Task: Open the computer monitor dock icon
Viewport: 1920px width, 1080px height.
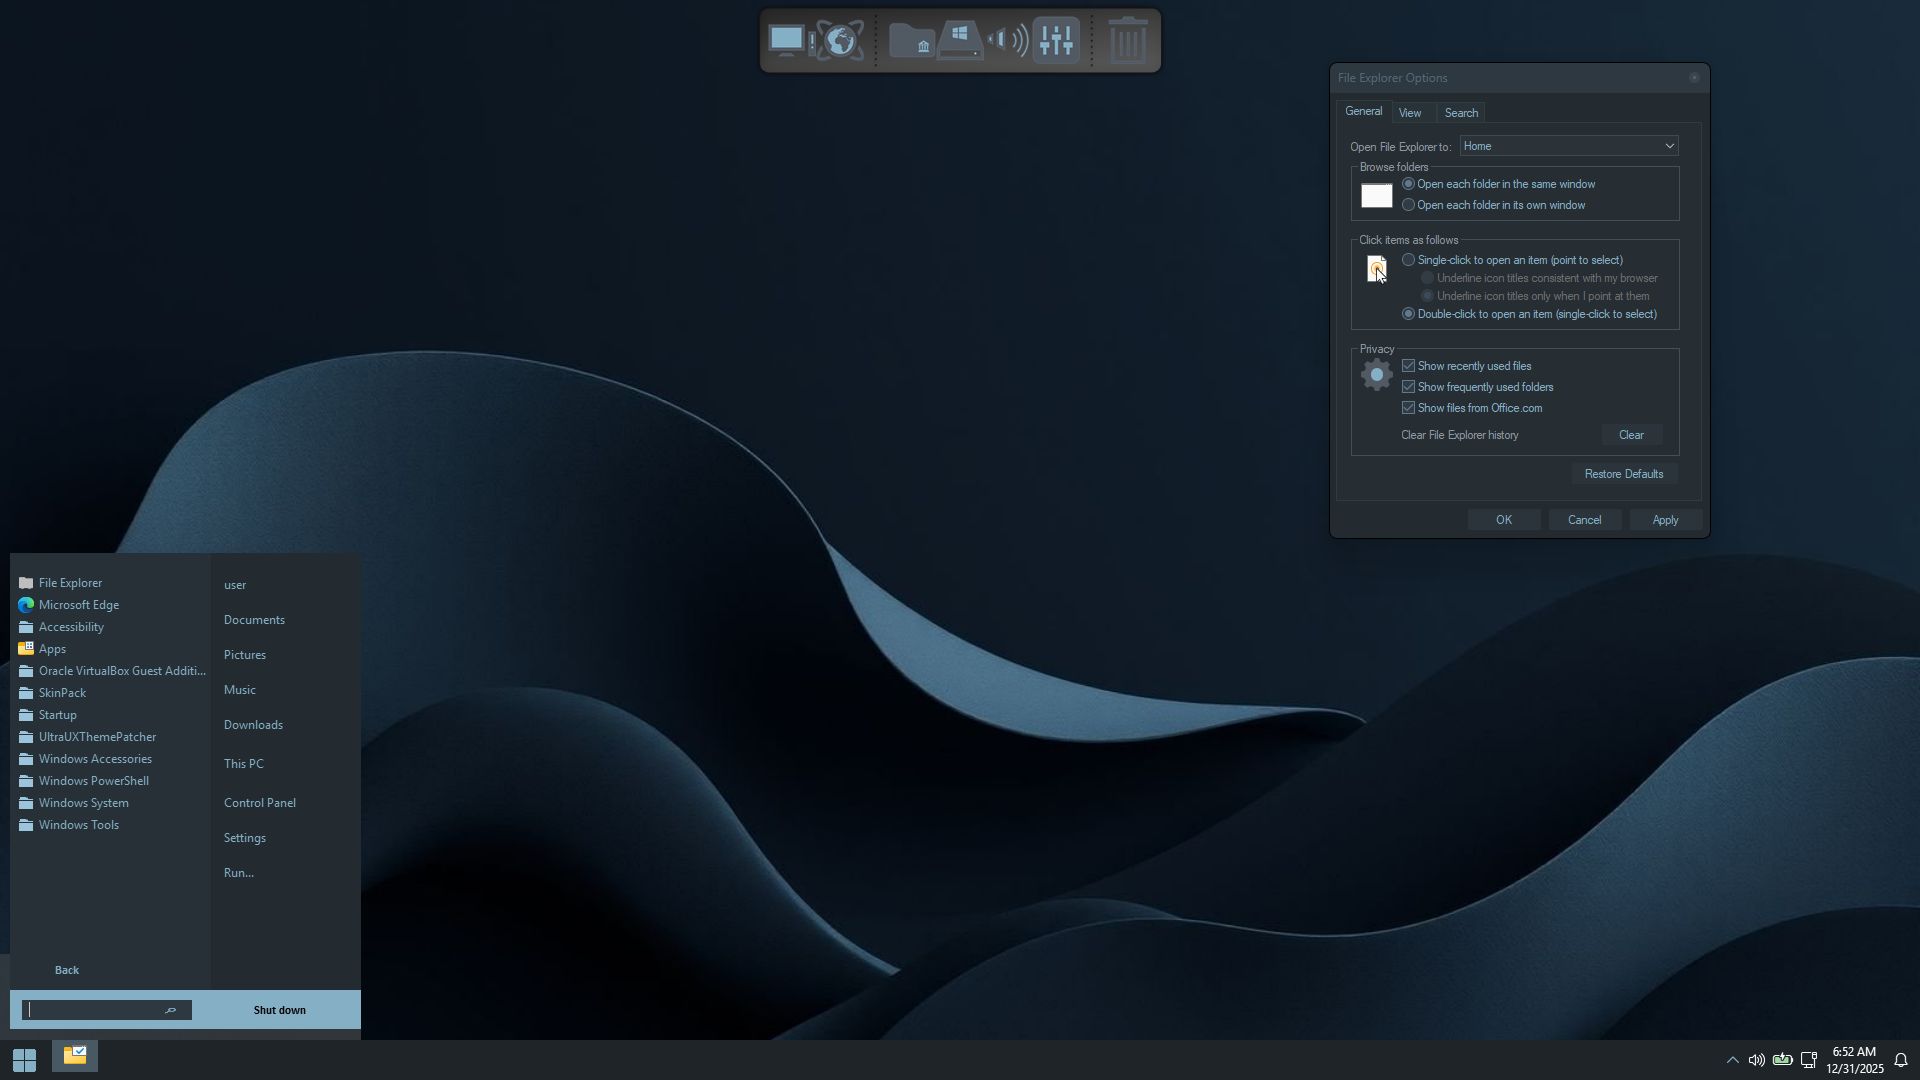Action: 787,41
